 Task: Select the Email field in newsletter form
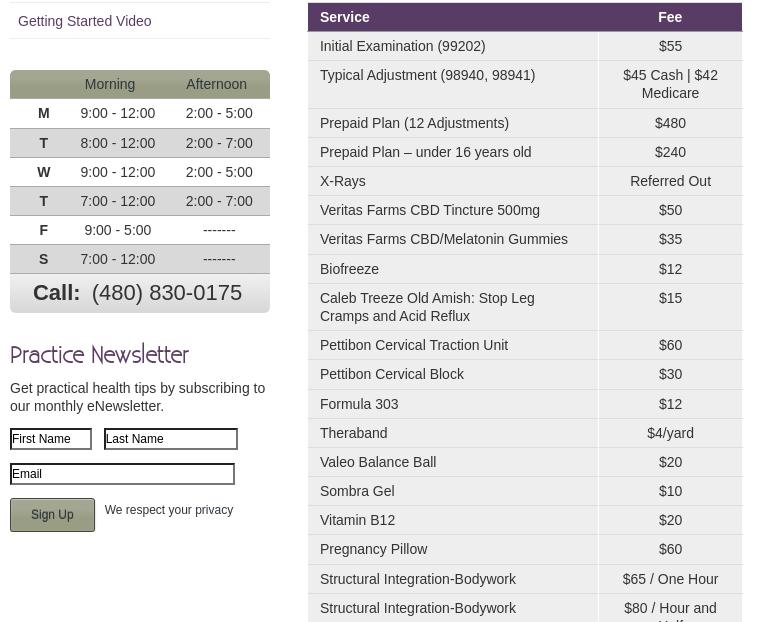coord(122,474)
